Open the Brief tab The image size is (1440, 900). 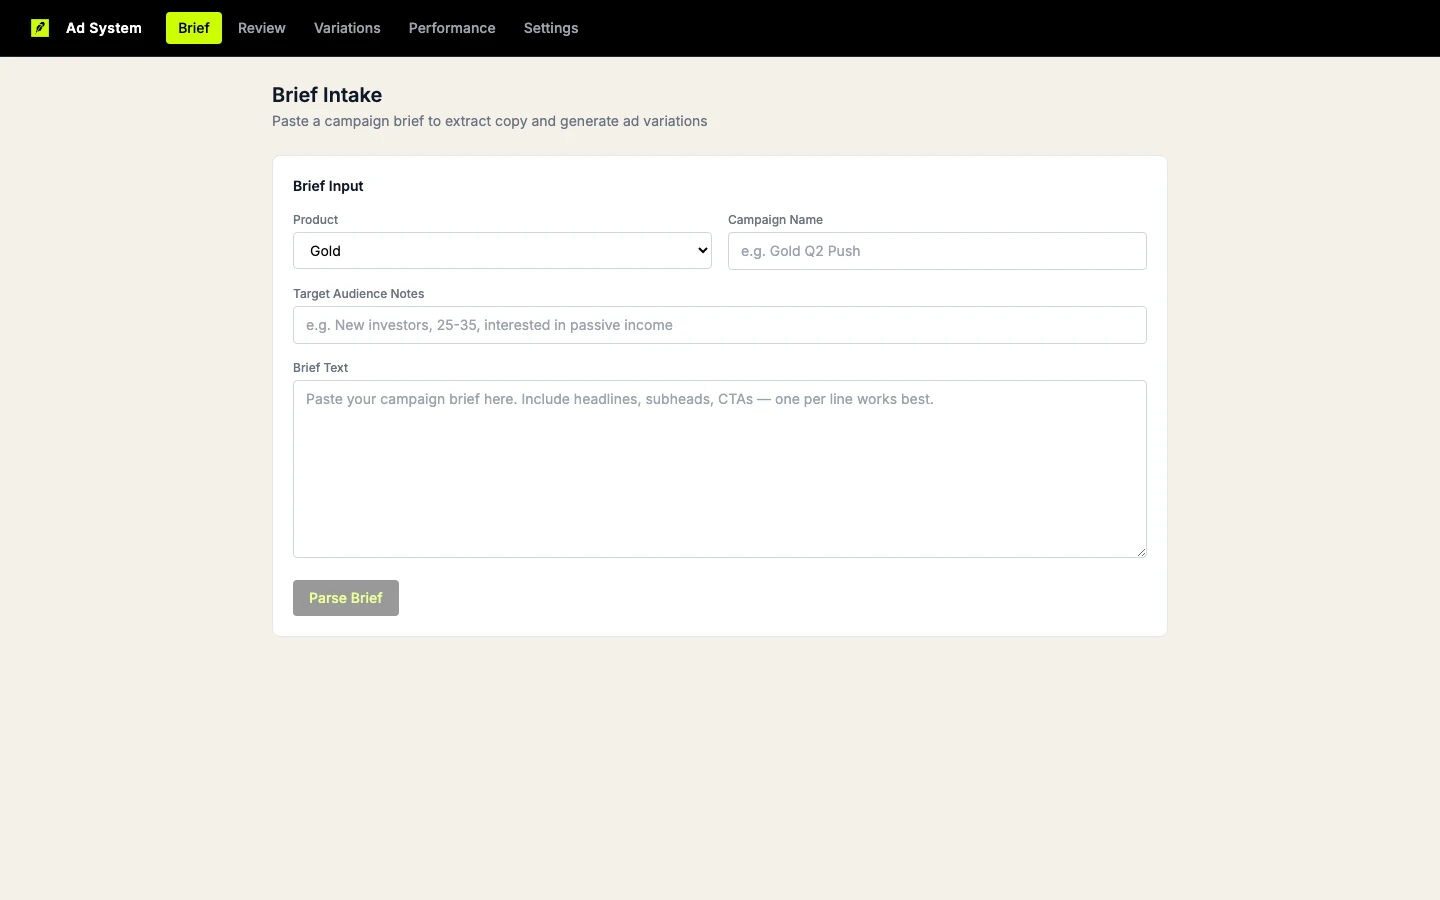coord(194,28)
